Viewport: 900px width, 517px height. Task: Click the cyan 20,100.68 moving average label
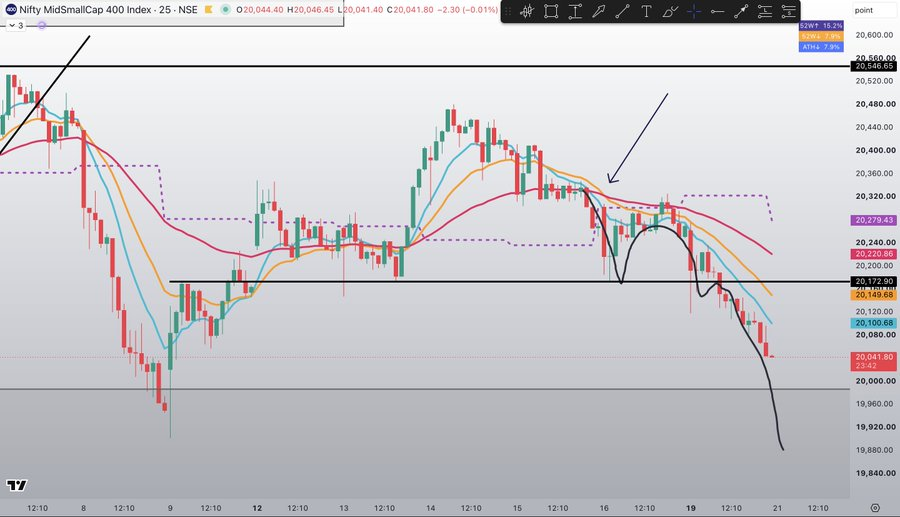click(x=874, y=323)
